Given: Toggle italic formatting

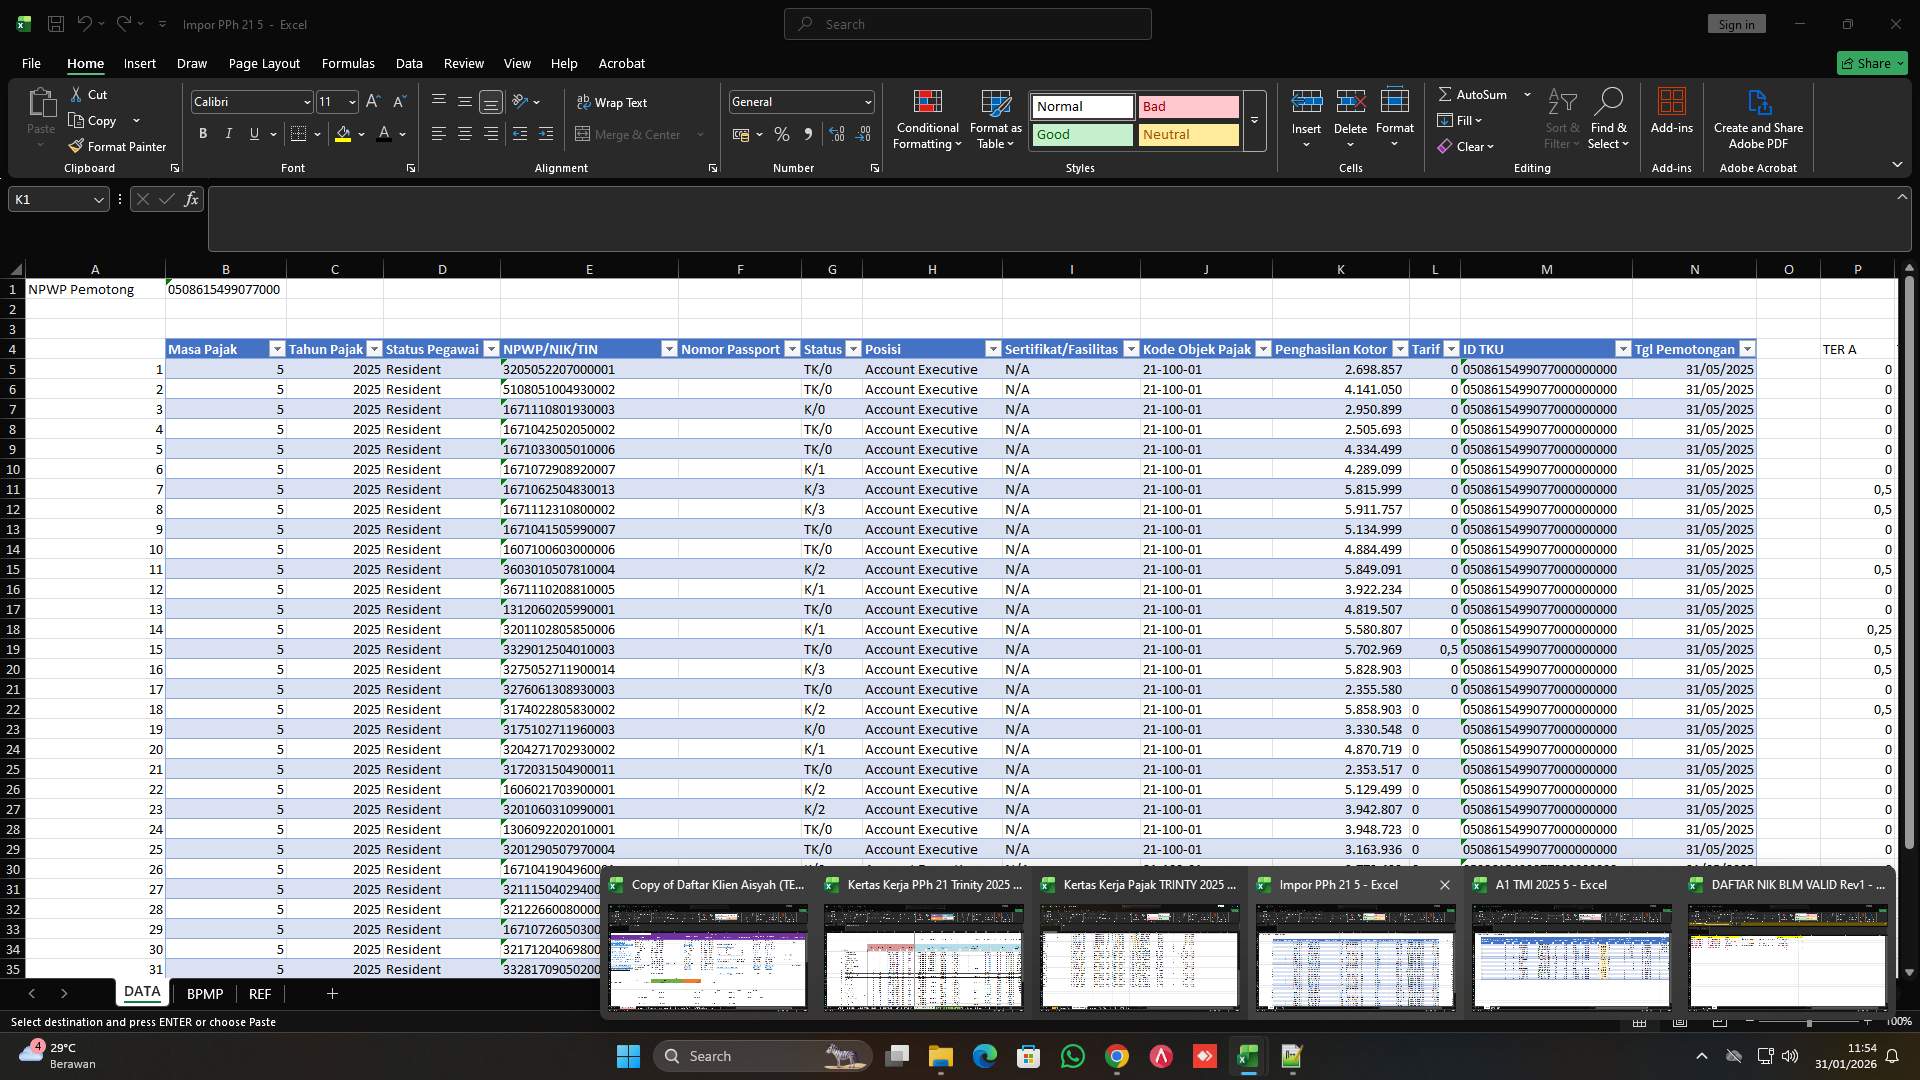Looking at the screenshot, I should (228, 133).
